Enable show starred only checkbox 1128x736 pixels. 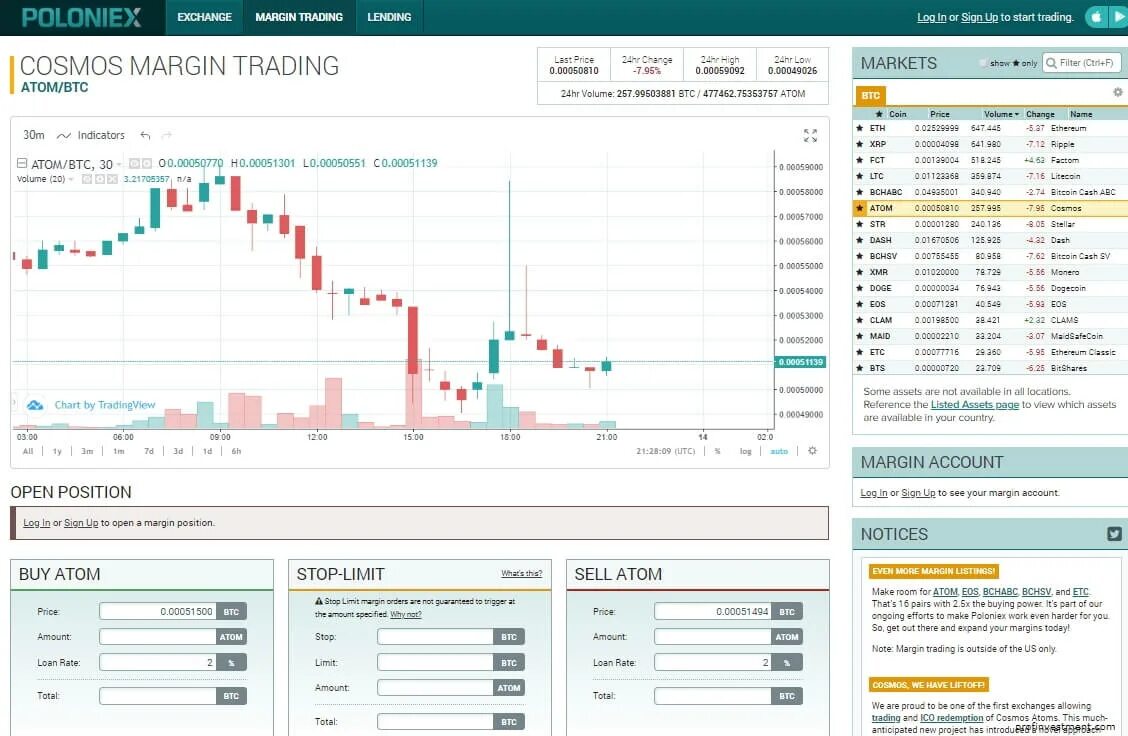tap(983, 63)
